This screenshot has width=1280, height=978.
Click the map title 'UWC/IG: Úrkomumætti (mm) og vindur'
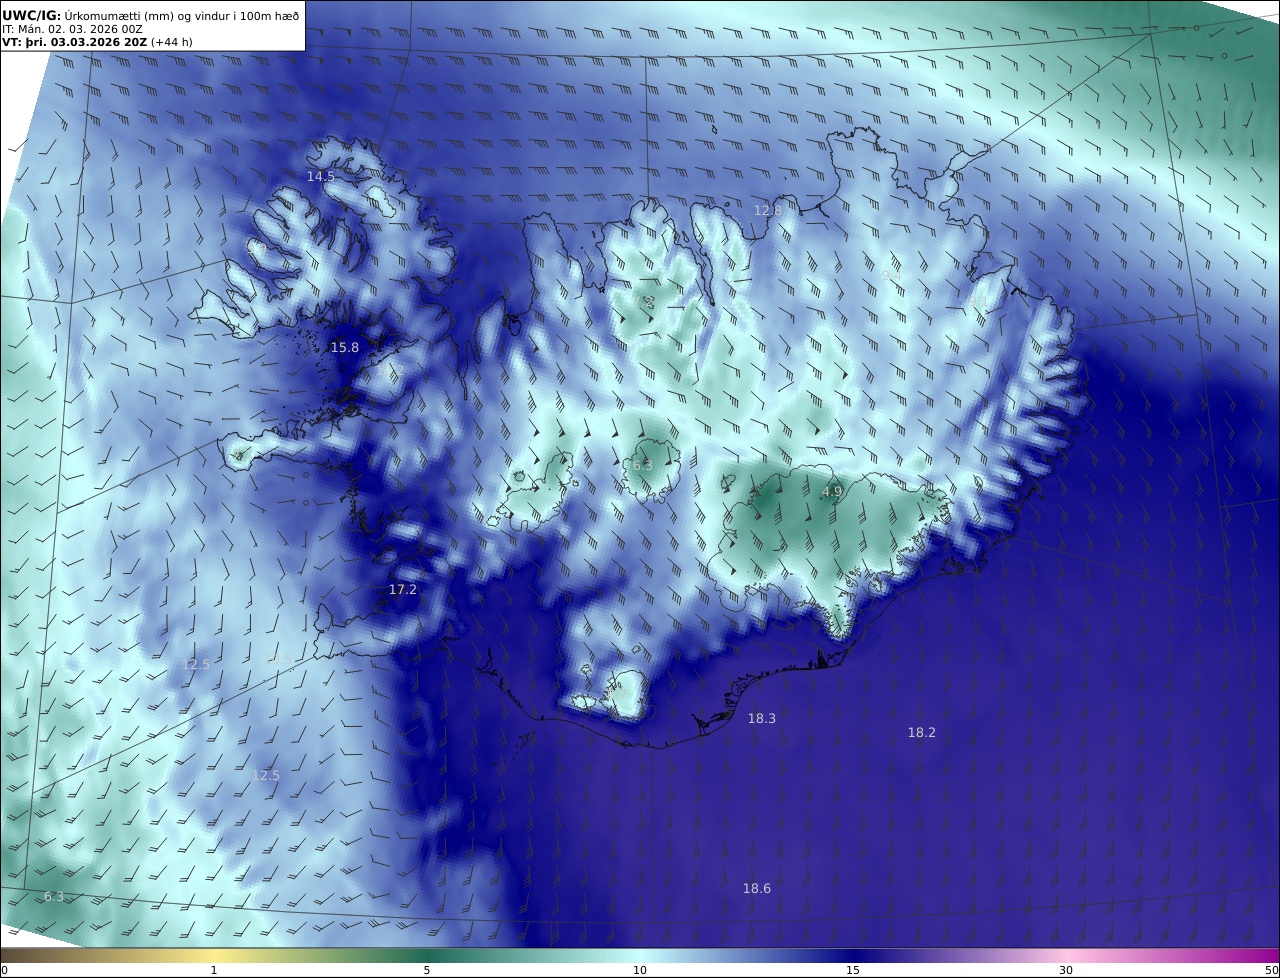tap(150, 15)
